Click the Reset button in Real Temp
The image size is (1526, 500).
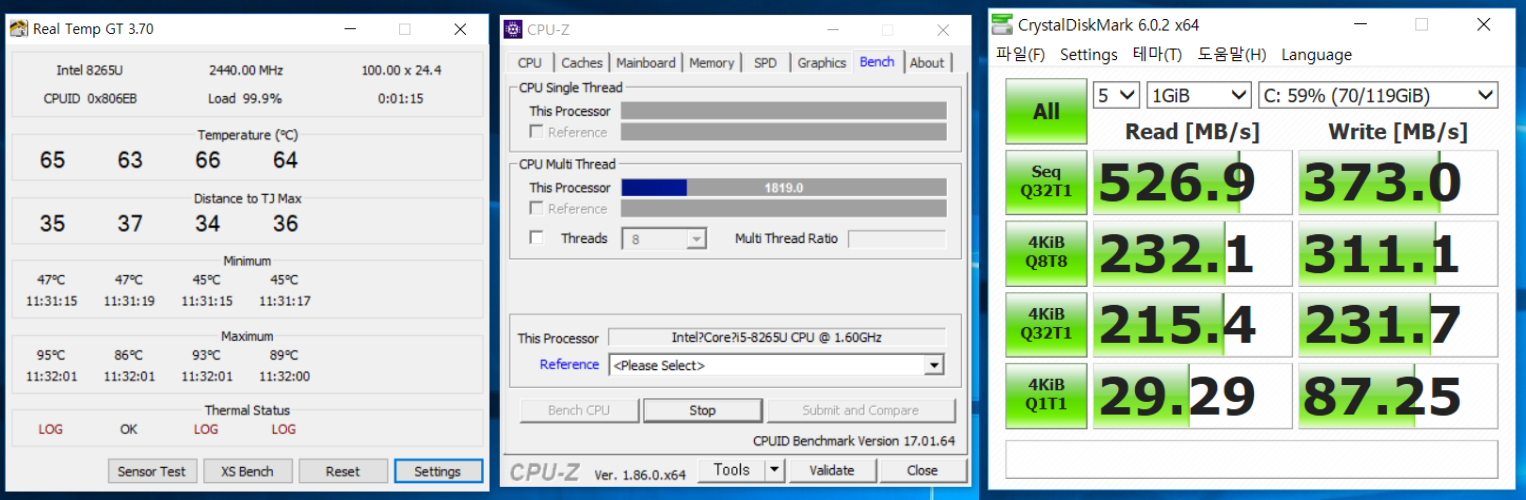(x=343, y=471)
